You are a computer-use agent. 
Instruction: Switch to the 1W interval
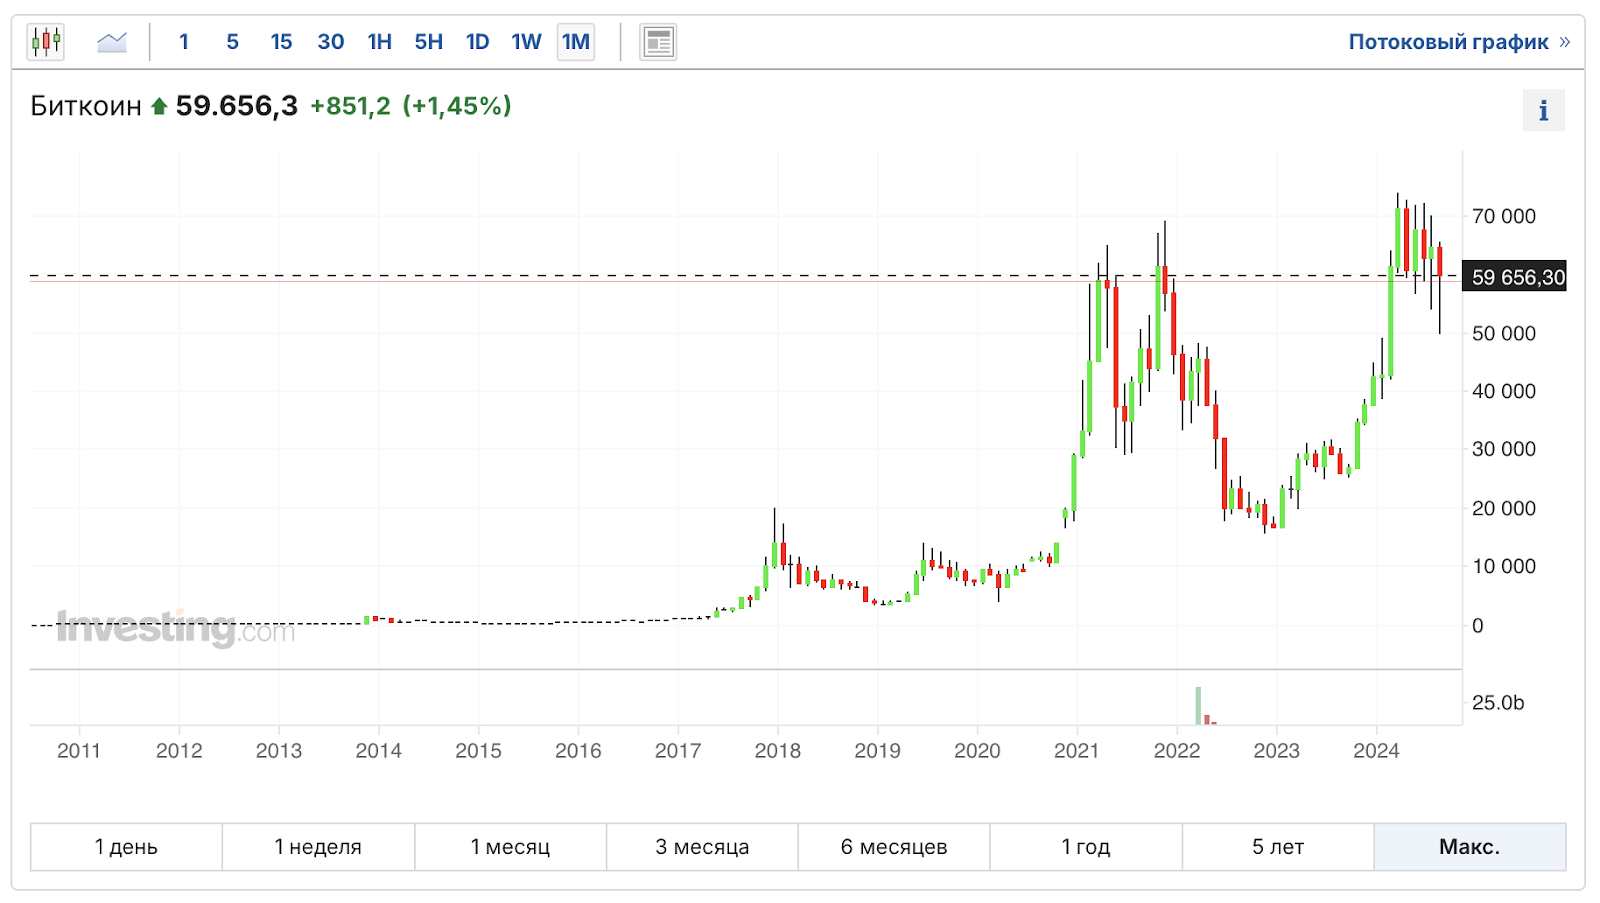click(526, 42)
